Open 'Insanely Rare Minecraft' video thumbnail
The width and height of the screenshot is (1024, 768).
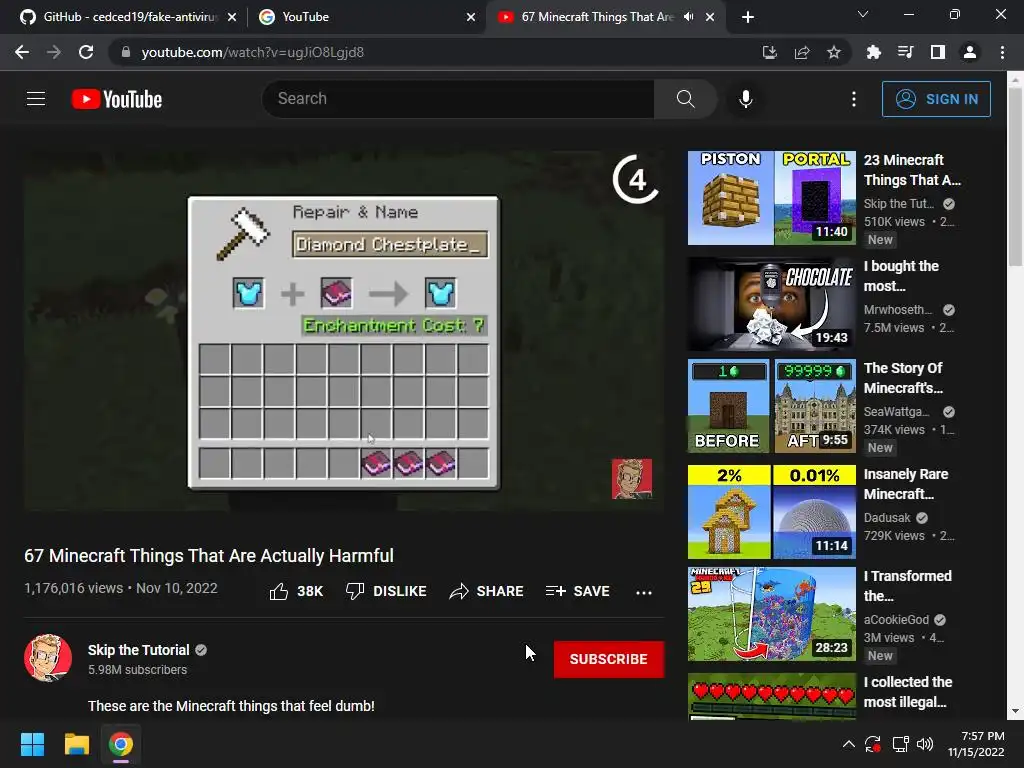pyautogui.click(x=771, y=511)
